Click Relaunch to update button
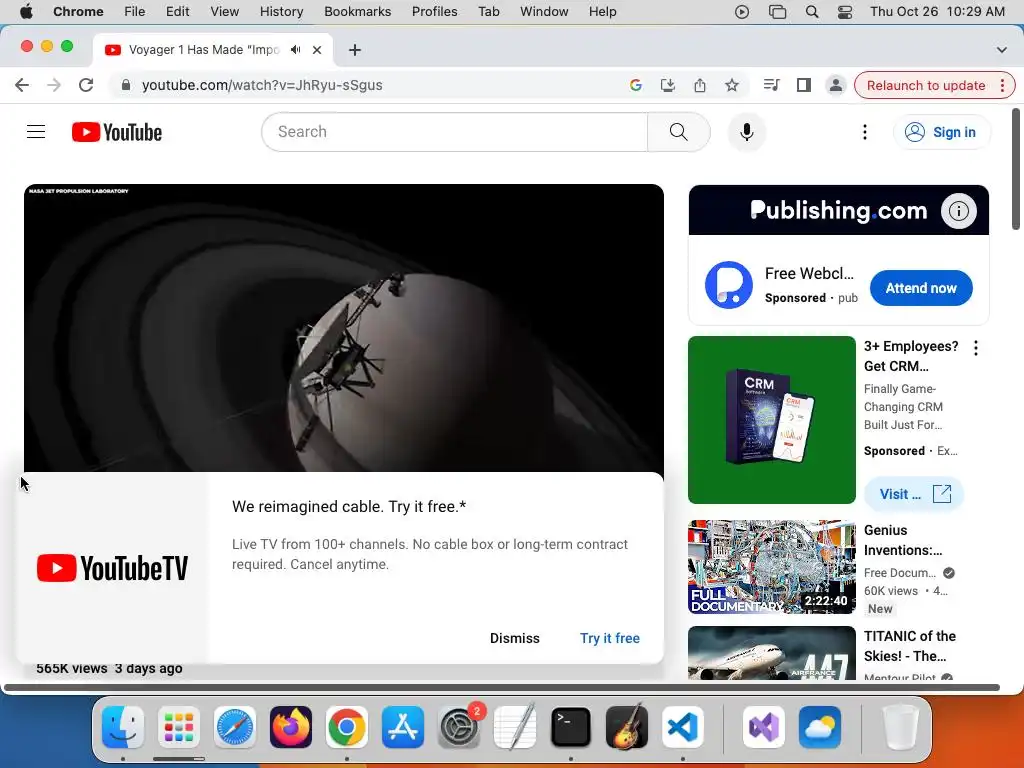The width and height of the screenshot is (1024, 768). pos(925,85)
